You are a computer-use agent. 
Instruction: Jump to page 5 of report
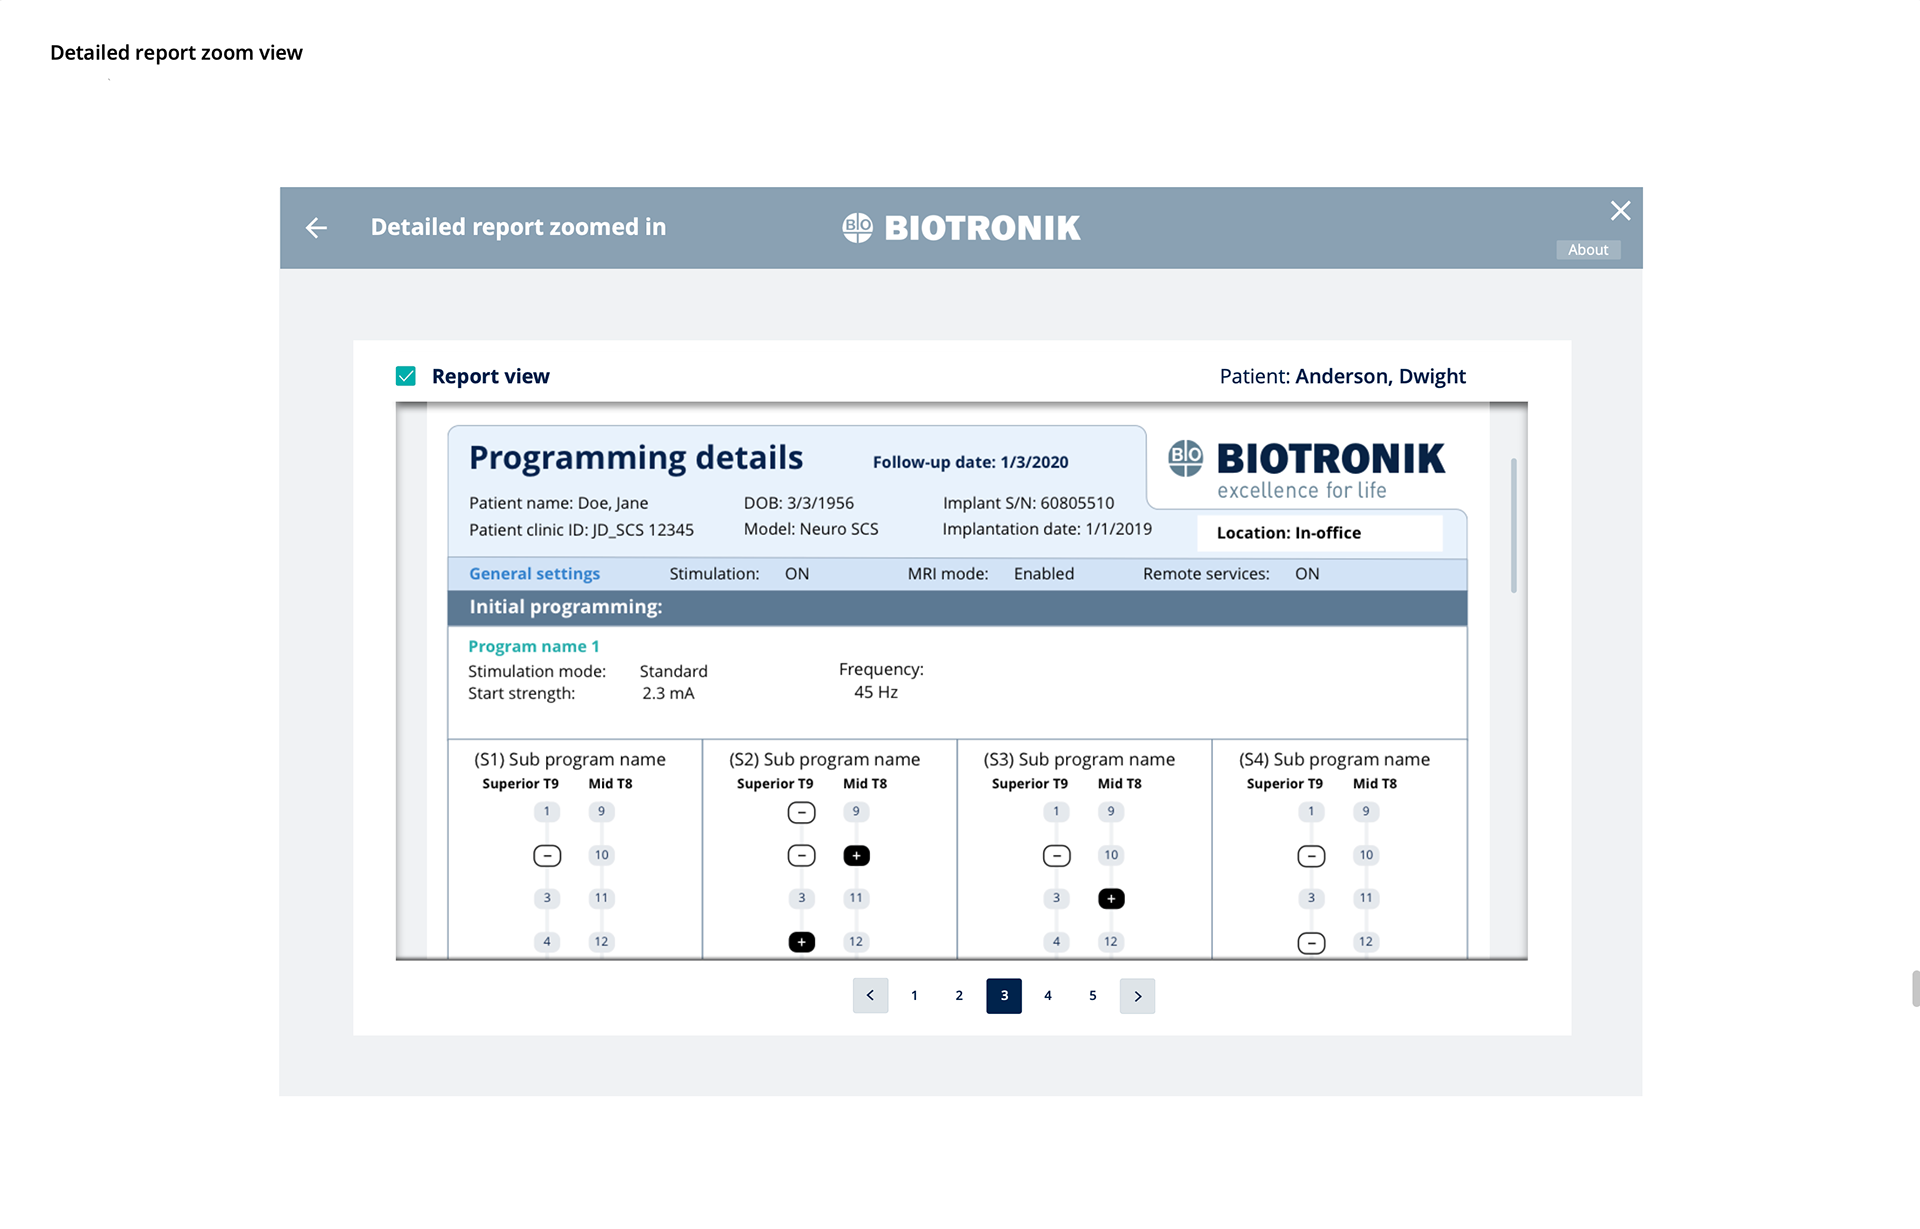tap(1093, 996)
